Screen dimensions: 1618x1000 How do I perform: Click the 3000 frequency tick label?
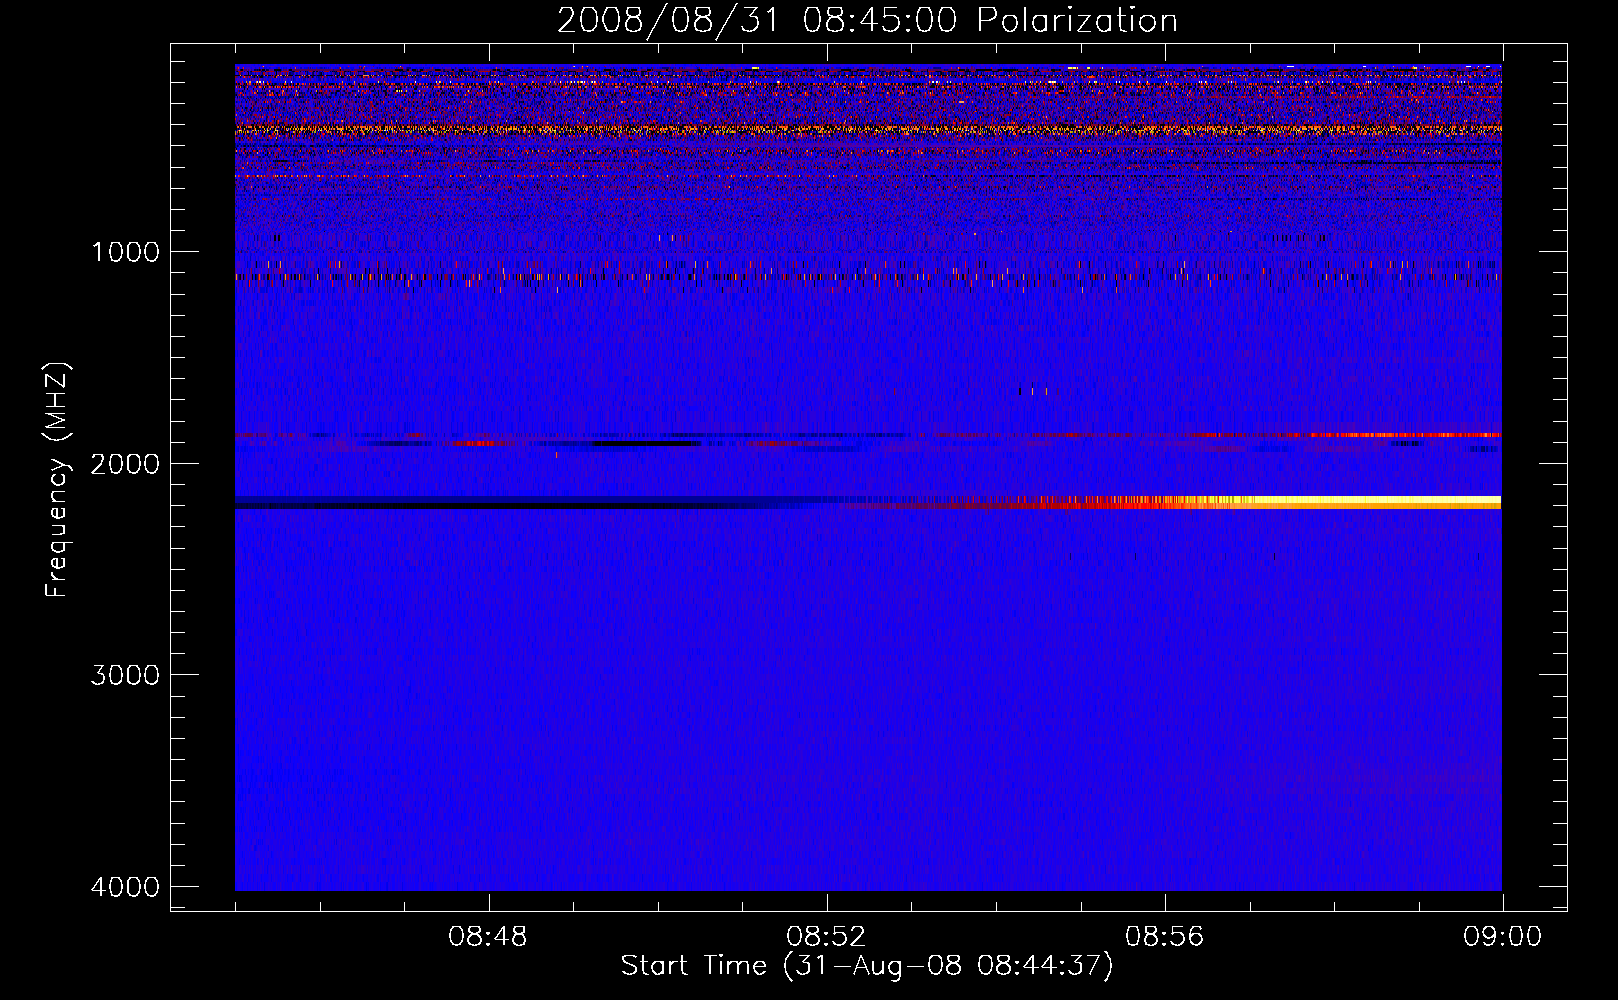(x=125, y=675)
